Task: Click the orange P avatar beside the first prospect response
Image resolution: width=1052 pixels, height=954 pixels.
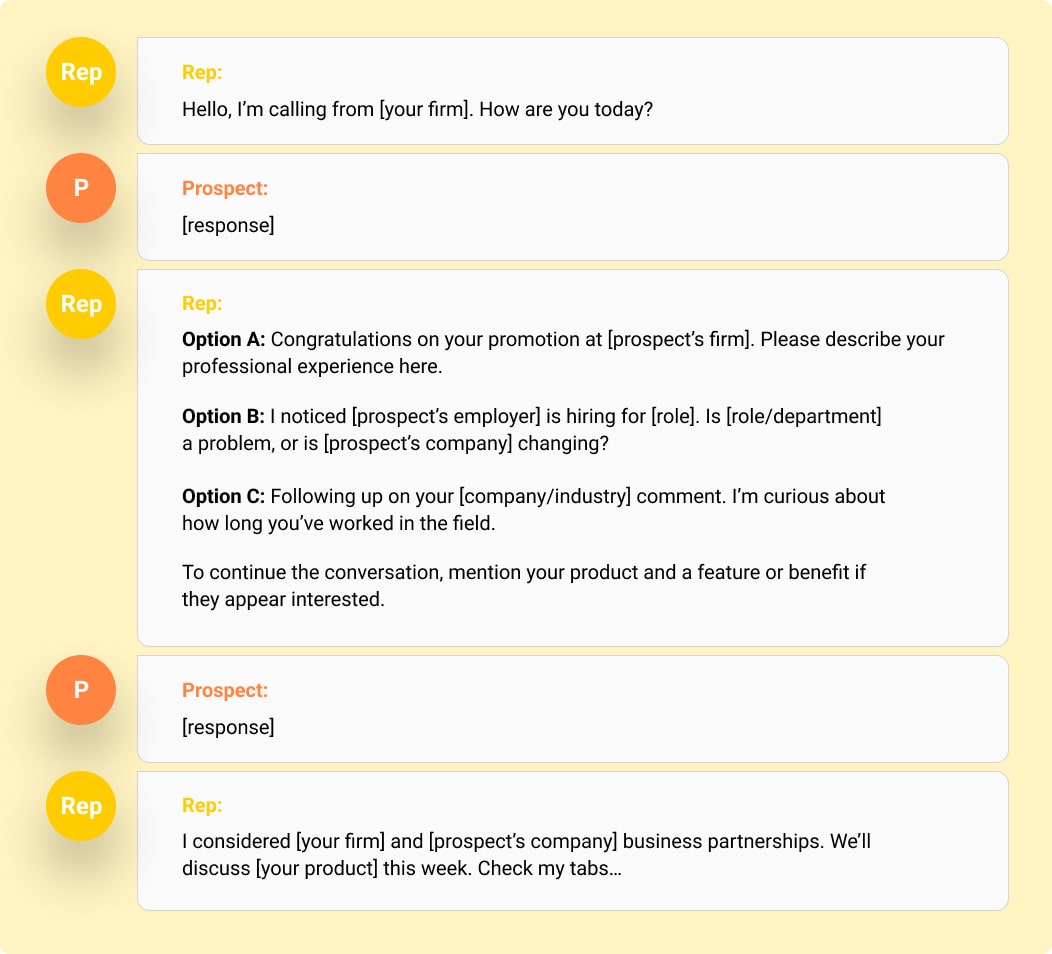Action: 81,188
